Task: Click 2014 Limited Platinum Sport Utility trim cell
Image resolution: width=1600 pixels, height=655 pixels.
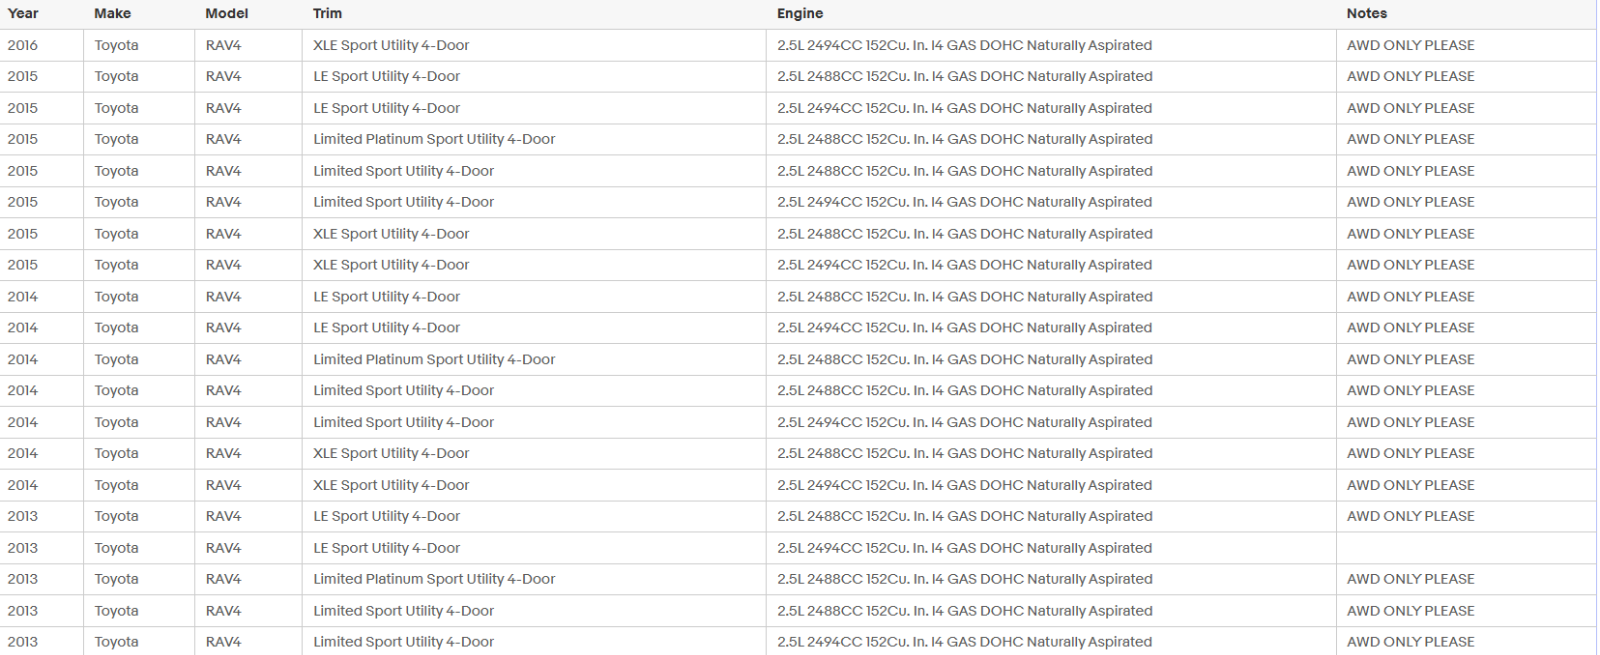Action: tap(433, 359)
